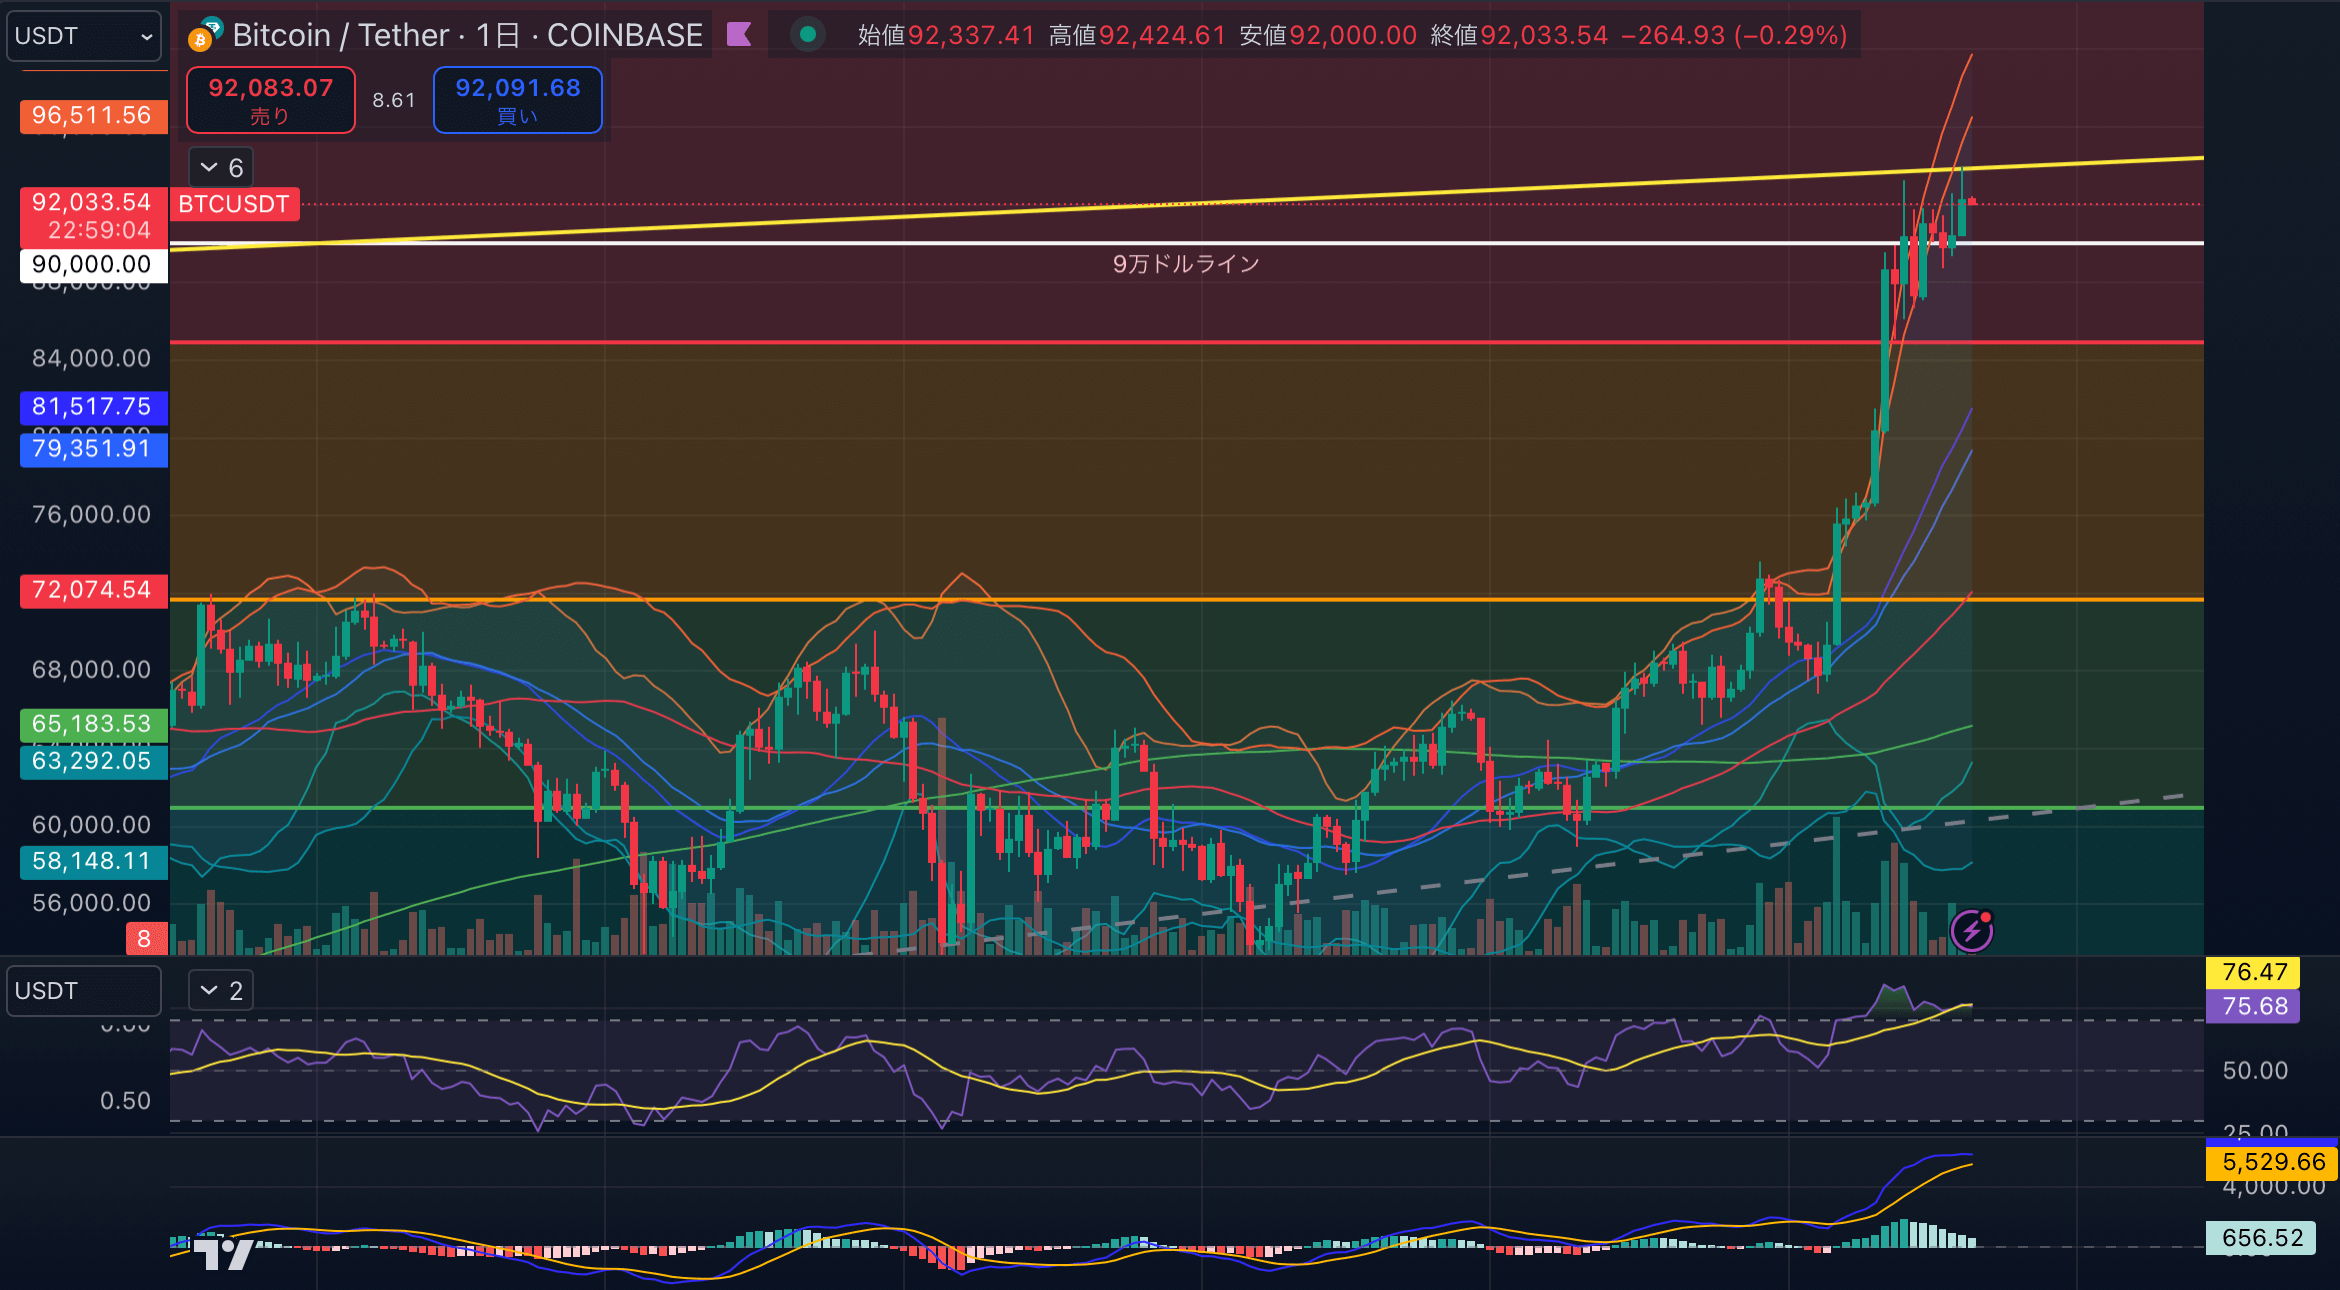The height and width of the screenshot is (1290, 2340).
Task: Click the teal 63,292.05 price label
Action: pyautogui.click(x=93, y=761)
